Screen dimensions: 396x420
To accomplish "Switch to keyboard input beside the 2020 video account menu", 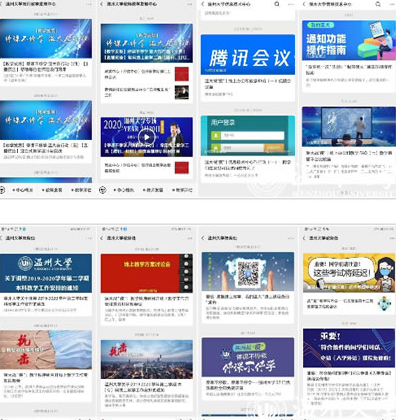I will point(103,190).
